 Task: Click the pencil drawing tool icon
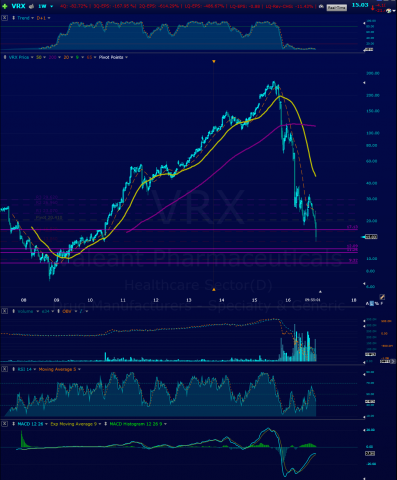pyautogui.click(x=382, y=297)
